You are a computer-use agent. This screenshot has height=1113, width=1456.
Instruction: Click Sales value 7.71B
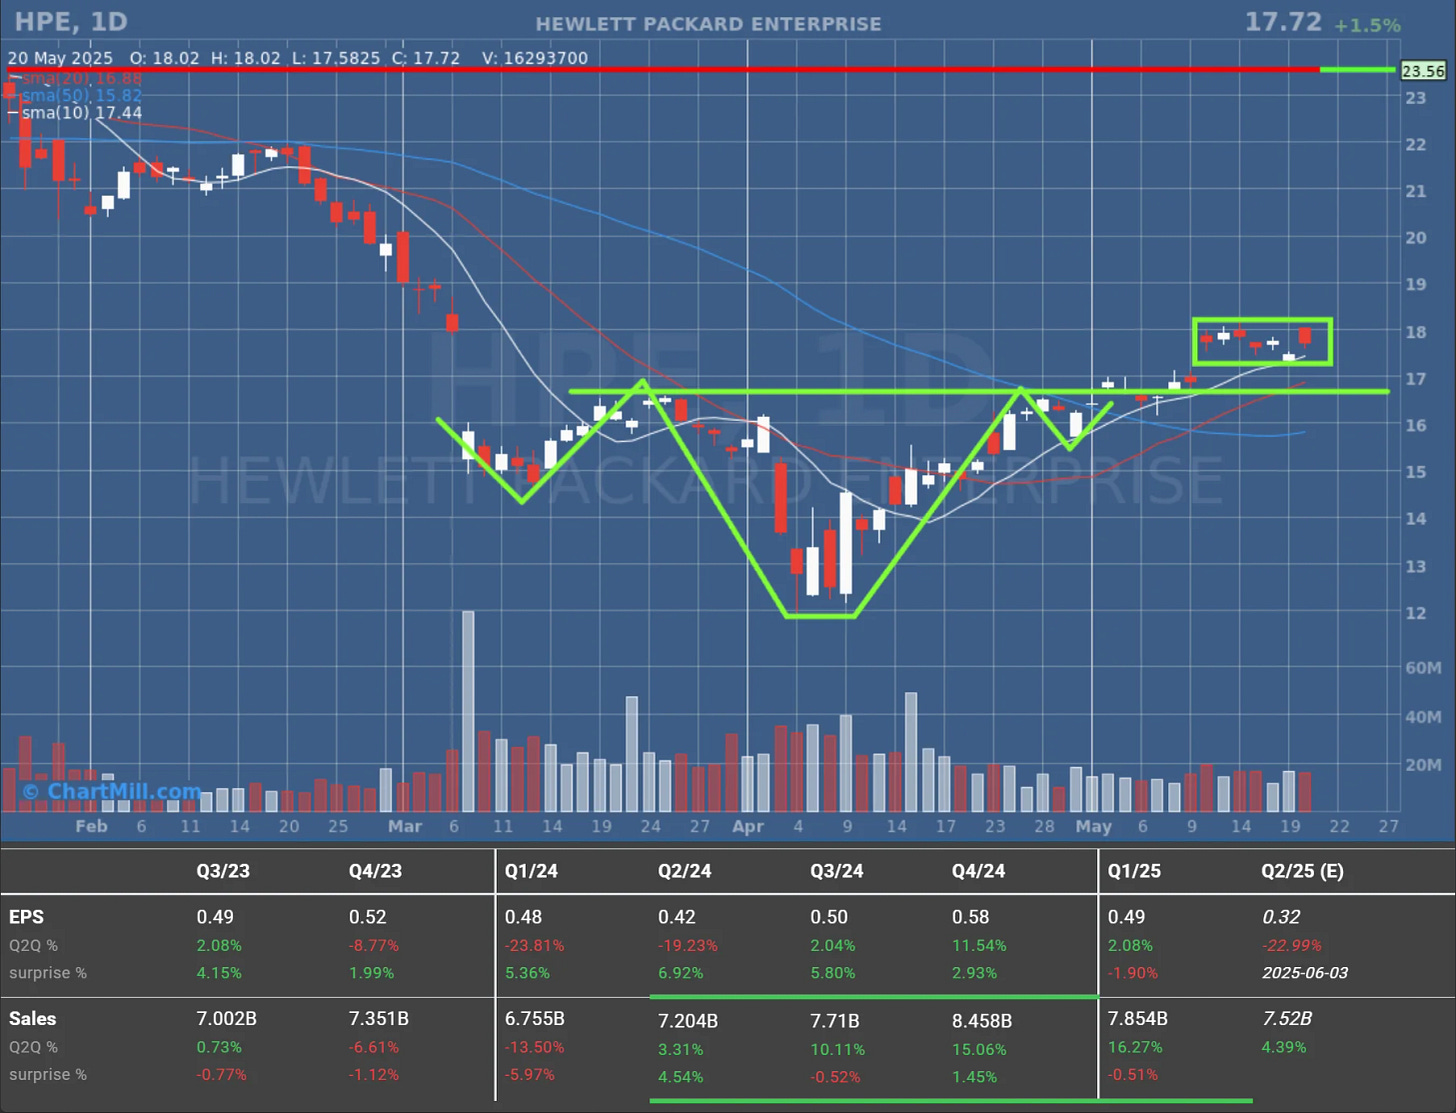click(835, 1021)
